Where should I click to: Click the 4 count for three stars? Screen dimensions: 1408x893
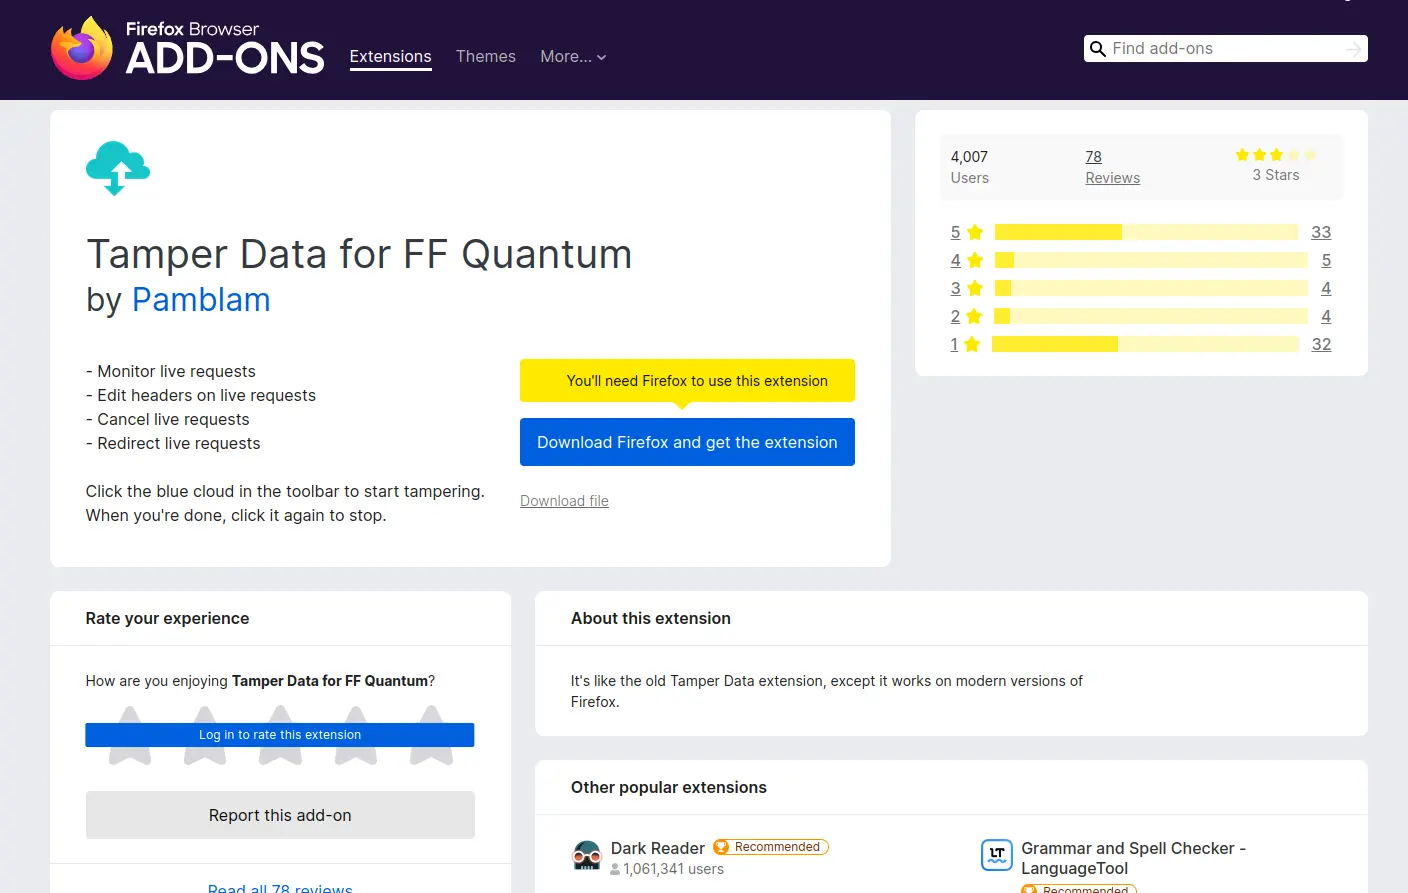(x=1326, y=288)
